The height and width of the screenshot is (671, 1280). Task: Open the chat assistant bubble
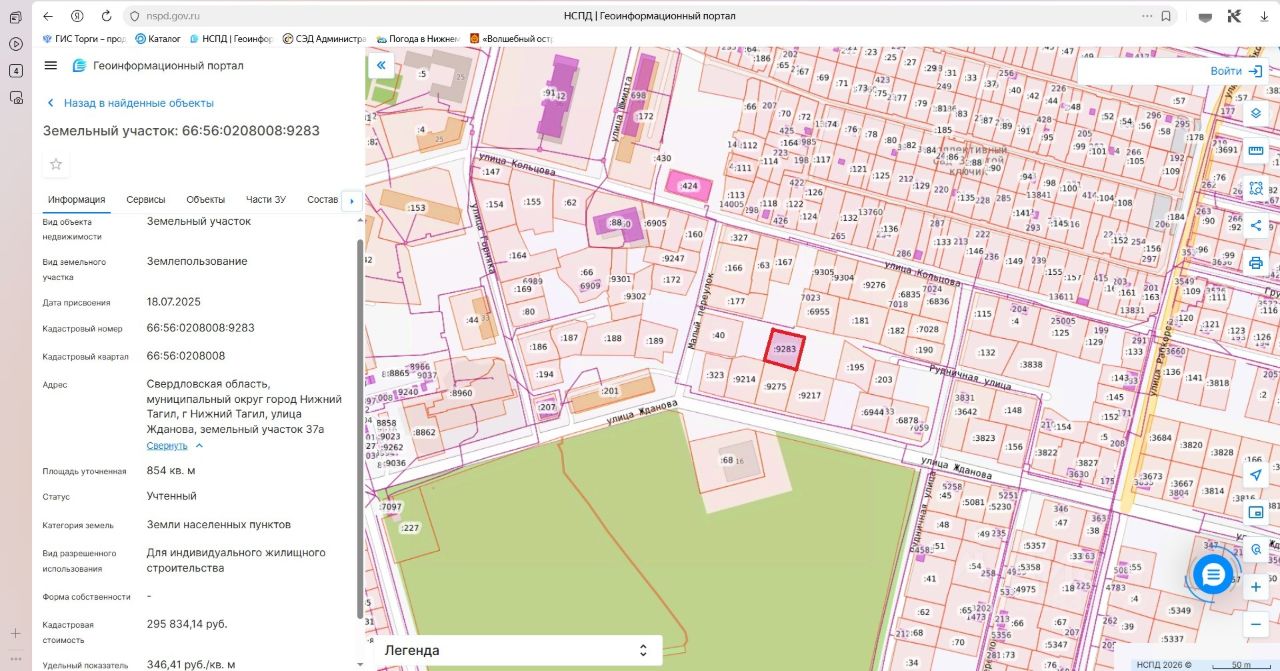pyautogui.click(x=1213, y=574)
